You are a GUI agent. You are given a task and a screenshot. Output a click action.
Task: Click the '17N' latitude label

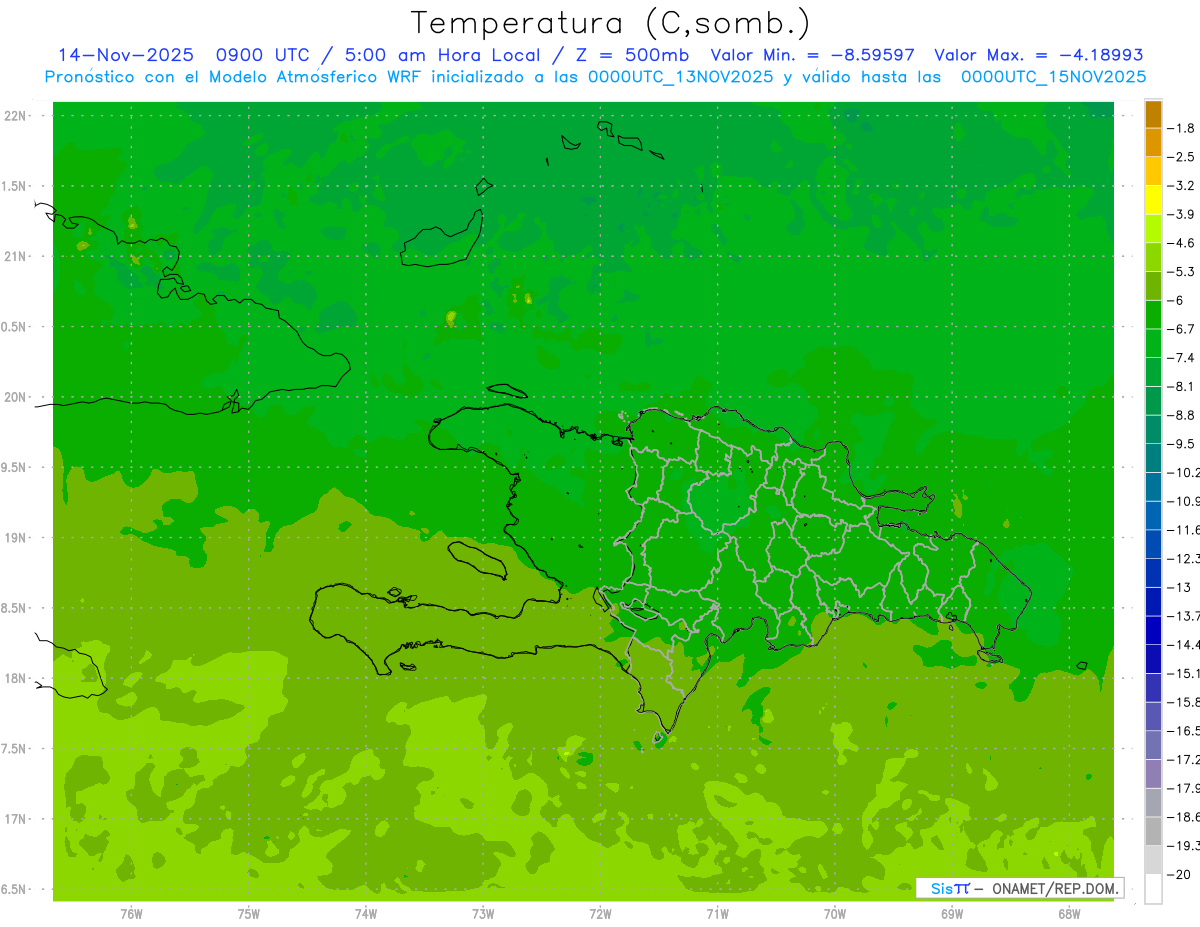coord(14,819)
